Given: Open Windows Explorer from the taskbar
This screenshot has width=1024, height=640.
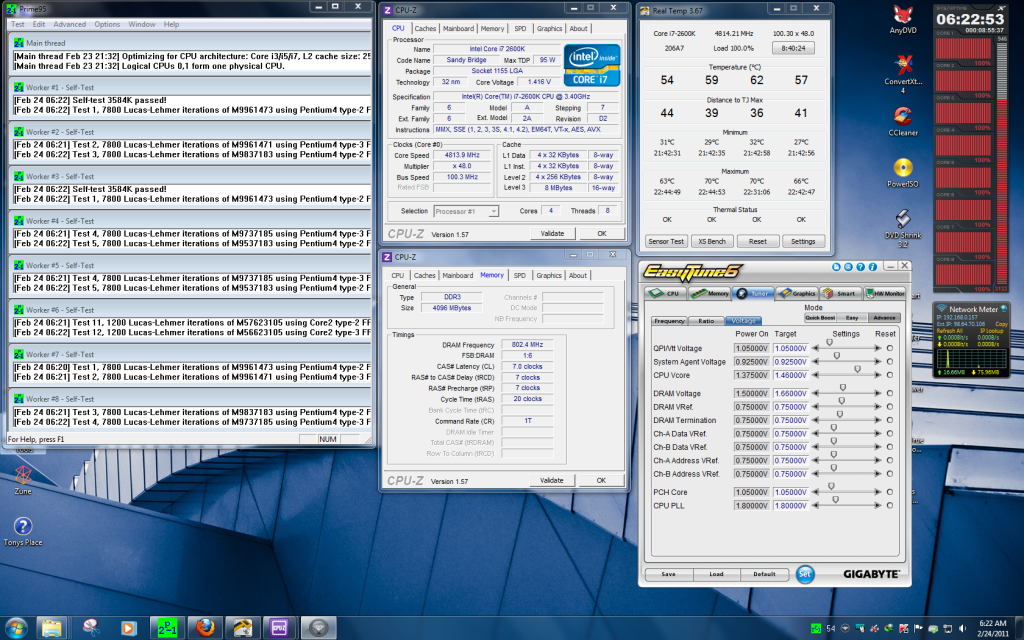Looking at the screenshot, I should [x=52, y=628].
